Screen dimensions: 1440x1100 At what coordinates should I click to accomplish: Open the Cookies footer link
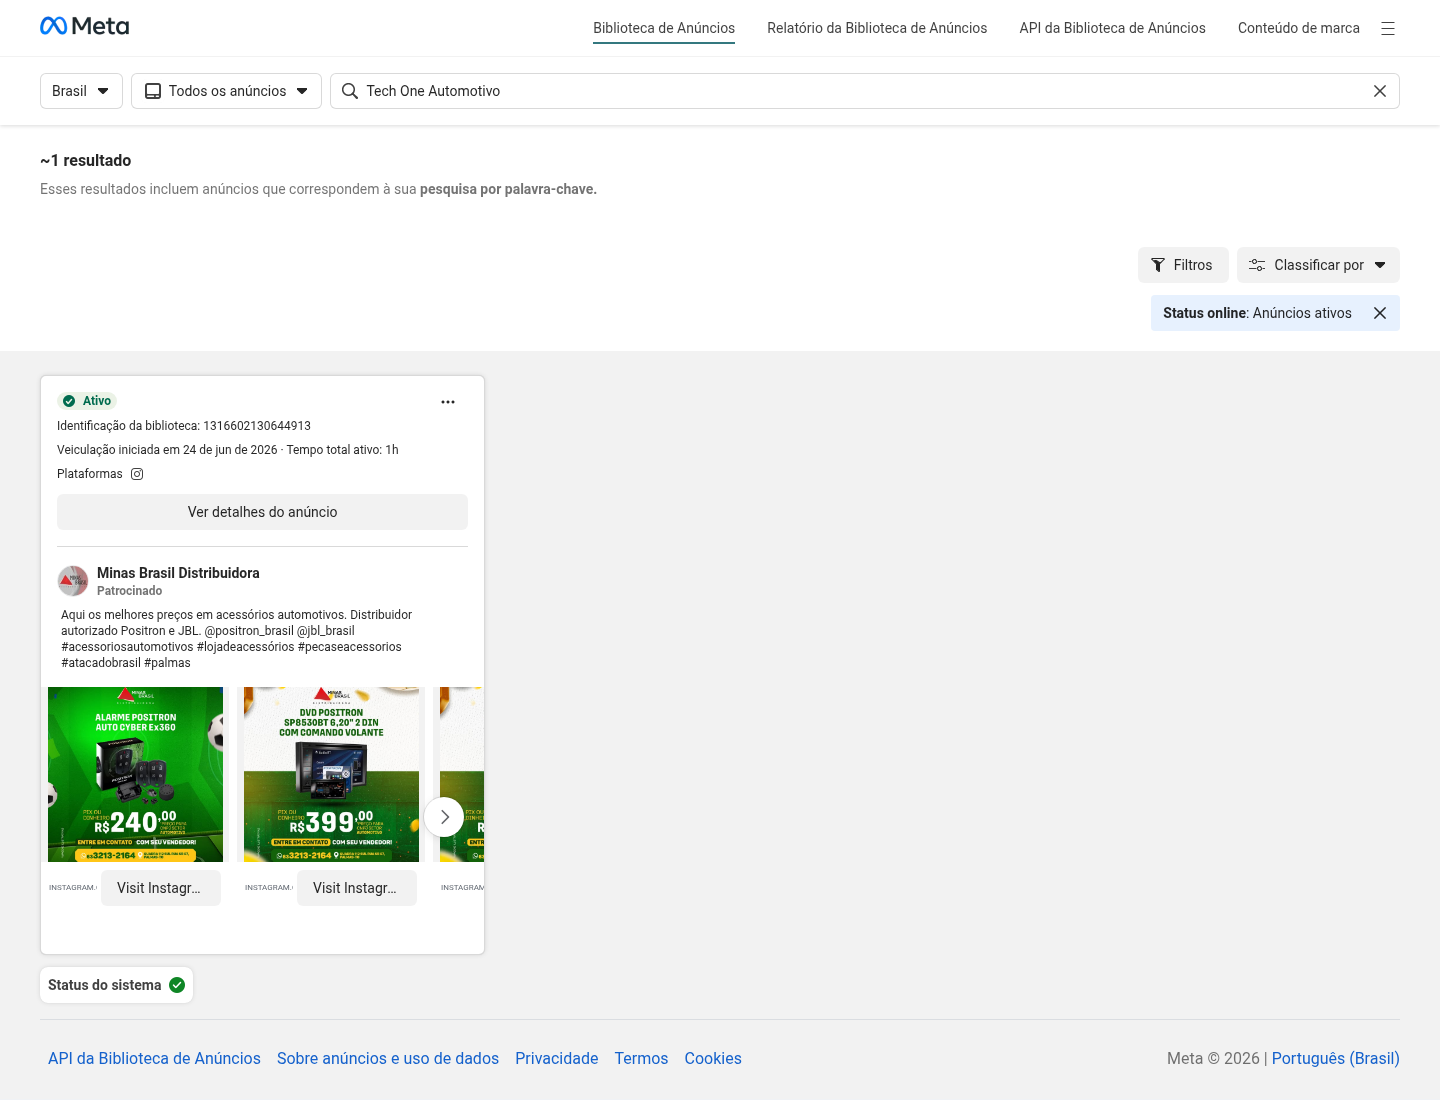(713, 1058)
